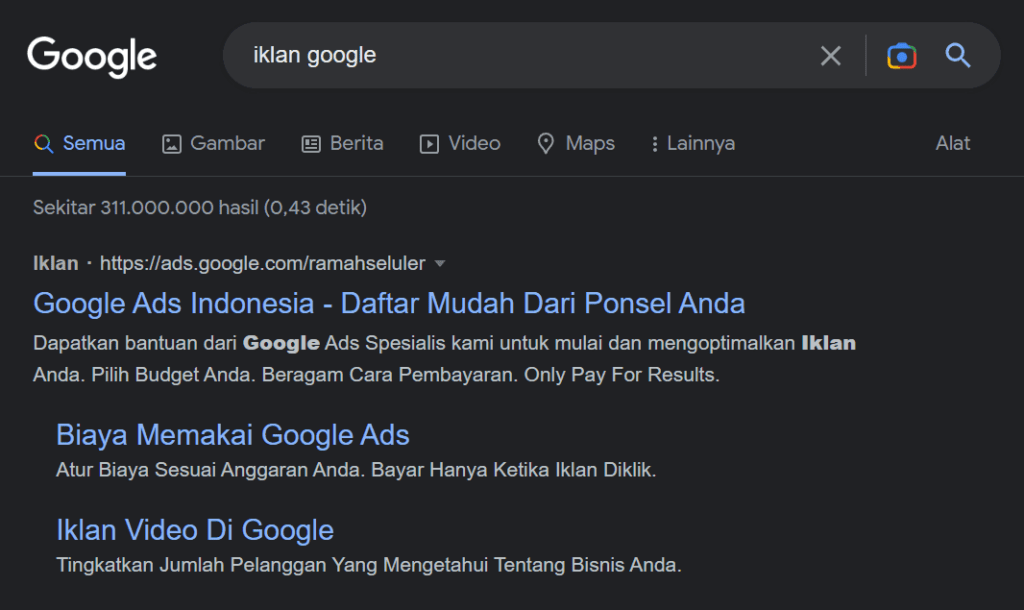Expand the dropdown arrow next to ads.google.com URL
Image resolution: width=1024 pixels, height=610 pixels.
pyautogui.click(x=439, y=263)
